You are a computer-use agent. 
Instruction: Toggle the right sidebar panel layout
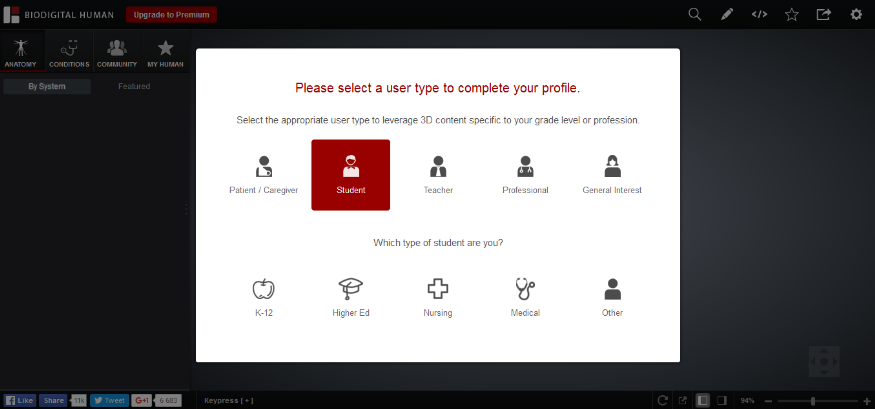[x=722, y=400]
